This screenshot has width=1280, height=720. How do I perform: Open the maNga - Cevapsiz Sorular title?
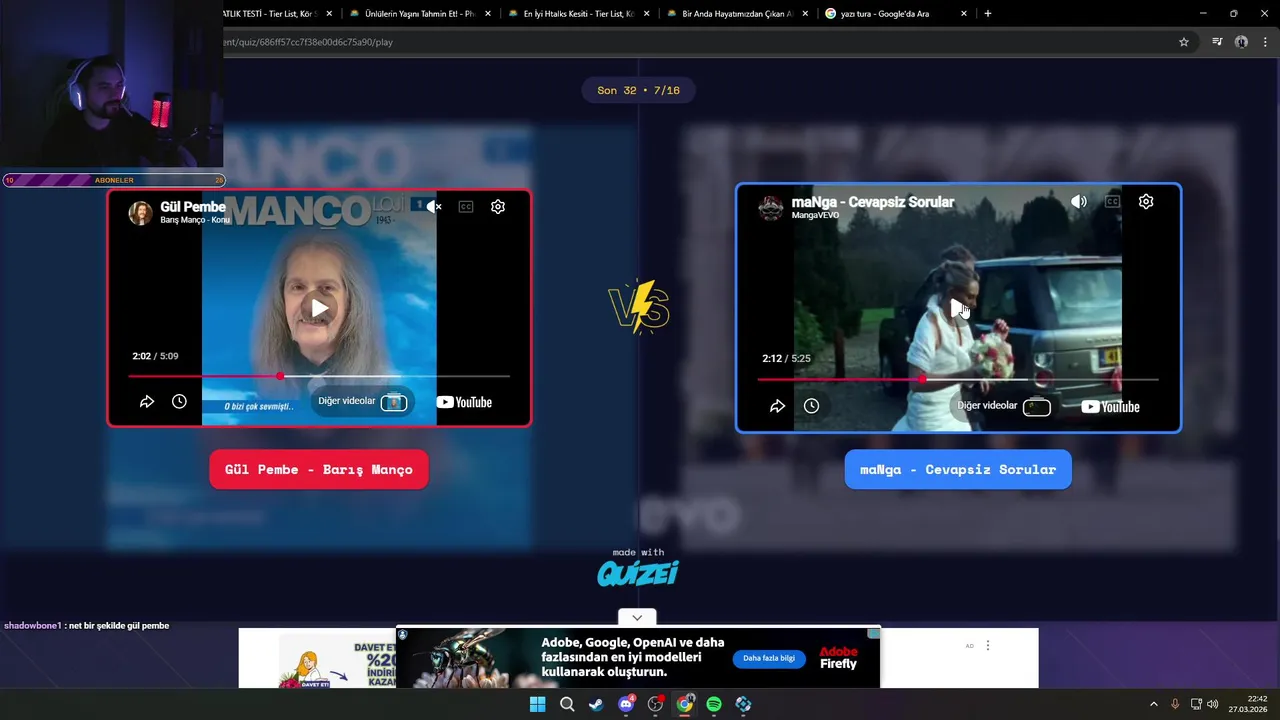coord(873,202)
